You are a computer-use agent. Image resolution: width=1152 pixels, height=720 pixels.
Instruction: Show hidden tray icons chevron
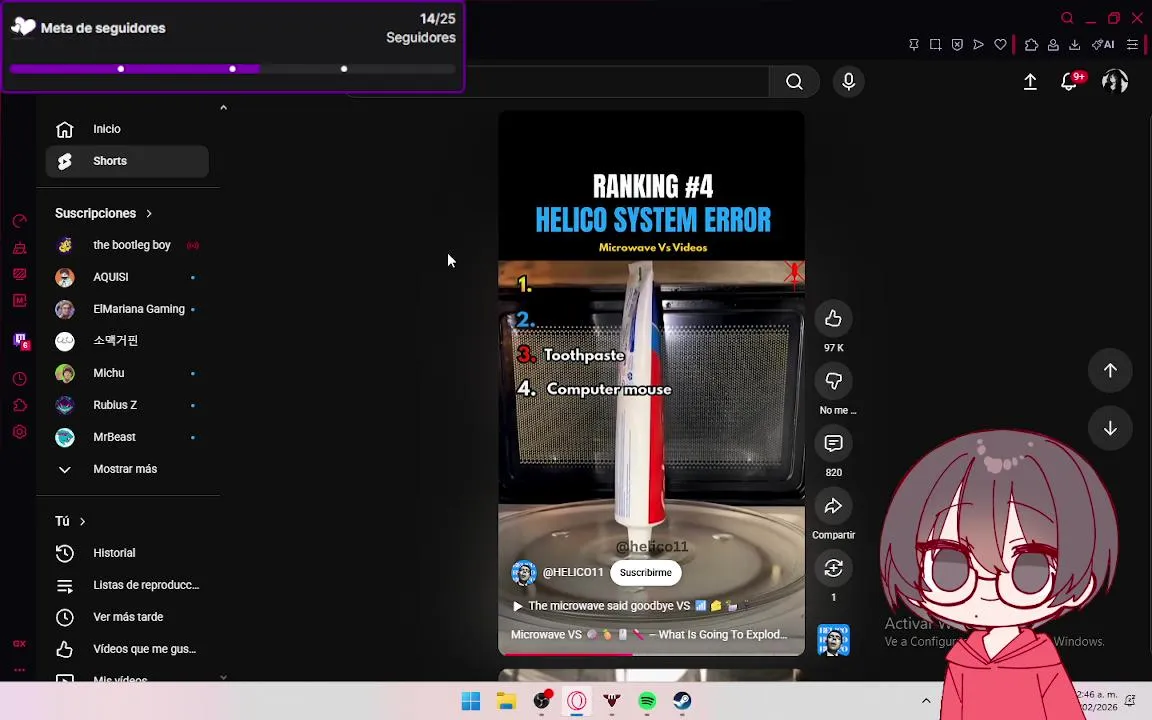point(926,700)
